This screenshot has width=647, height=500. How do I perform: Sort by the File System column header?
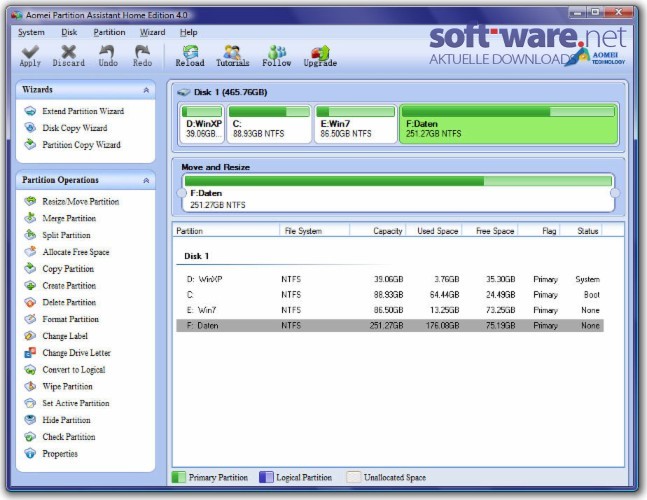point(314,231)
